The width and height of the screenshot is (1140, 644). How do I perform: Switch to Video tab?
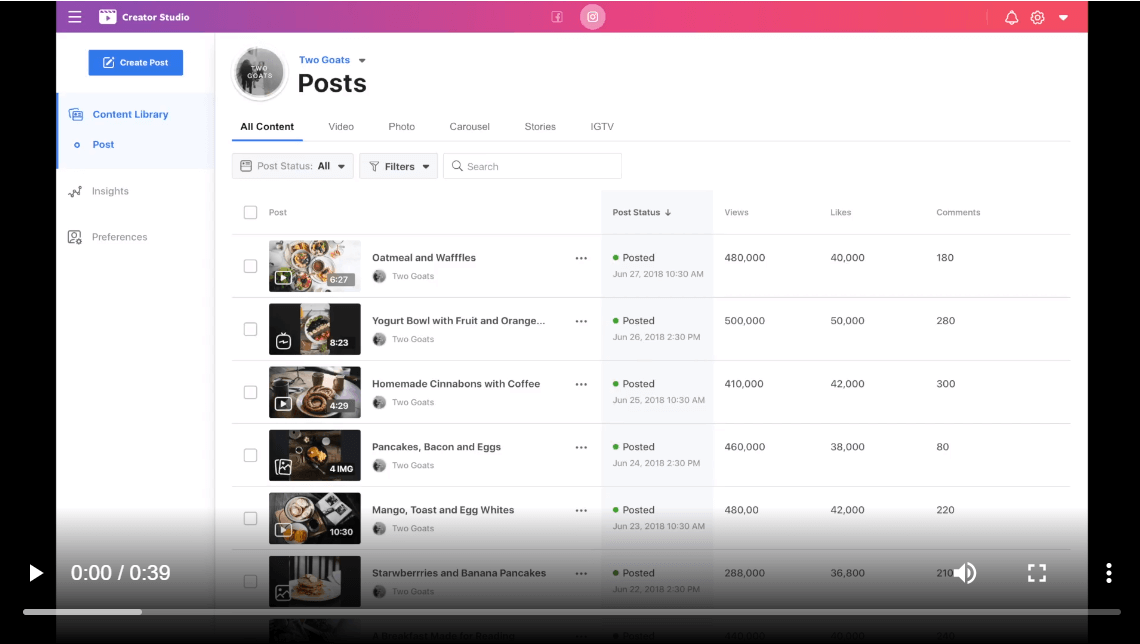pos(341,126)
